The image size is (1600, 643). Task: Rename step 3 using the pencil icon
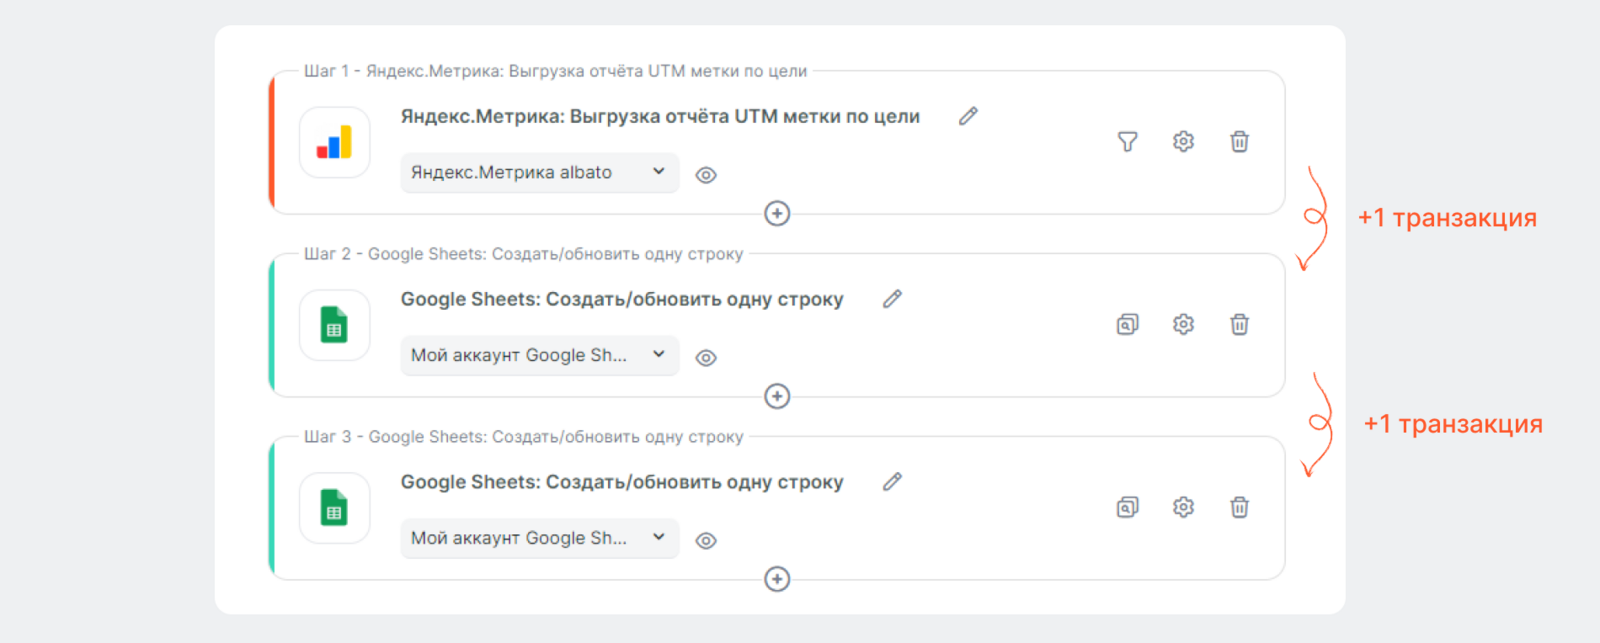click(892, 482)
